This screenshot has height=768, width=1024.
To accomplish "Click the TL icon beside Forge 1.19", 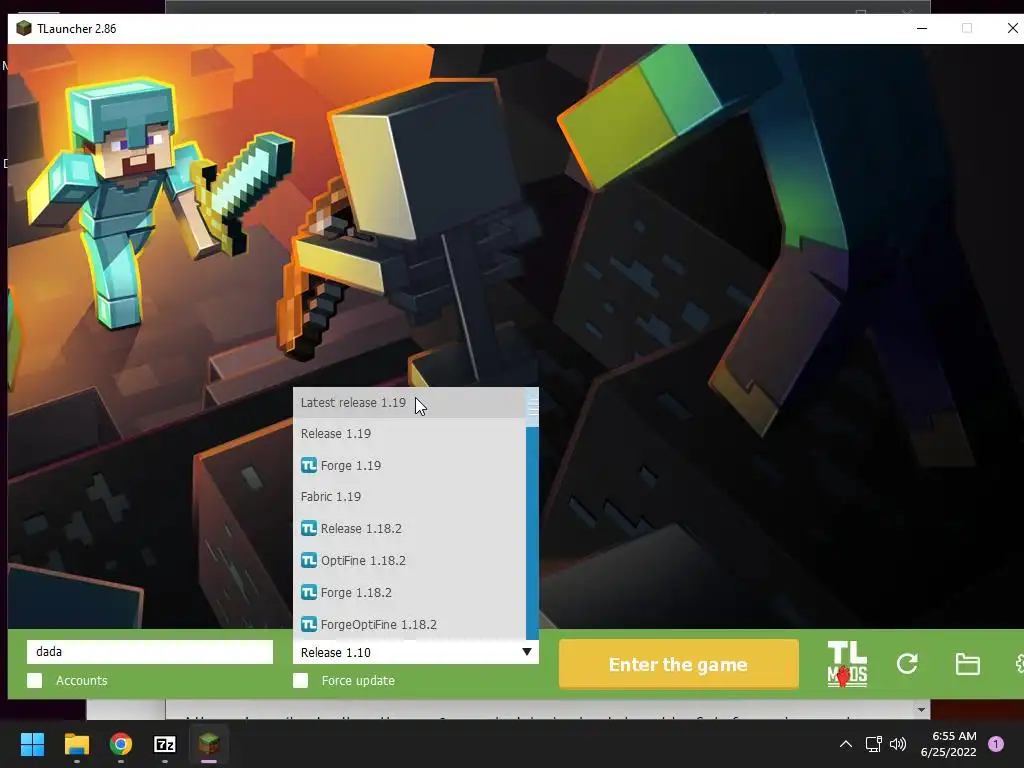I will [x=309, y=465].
